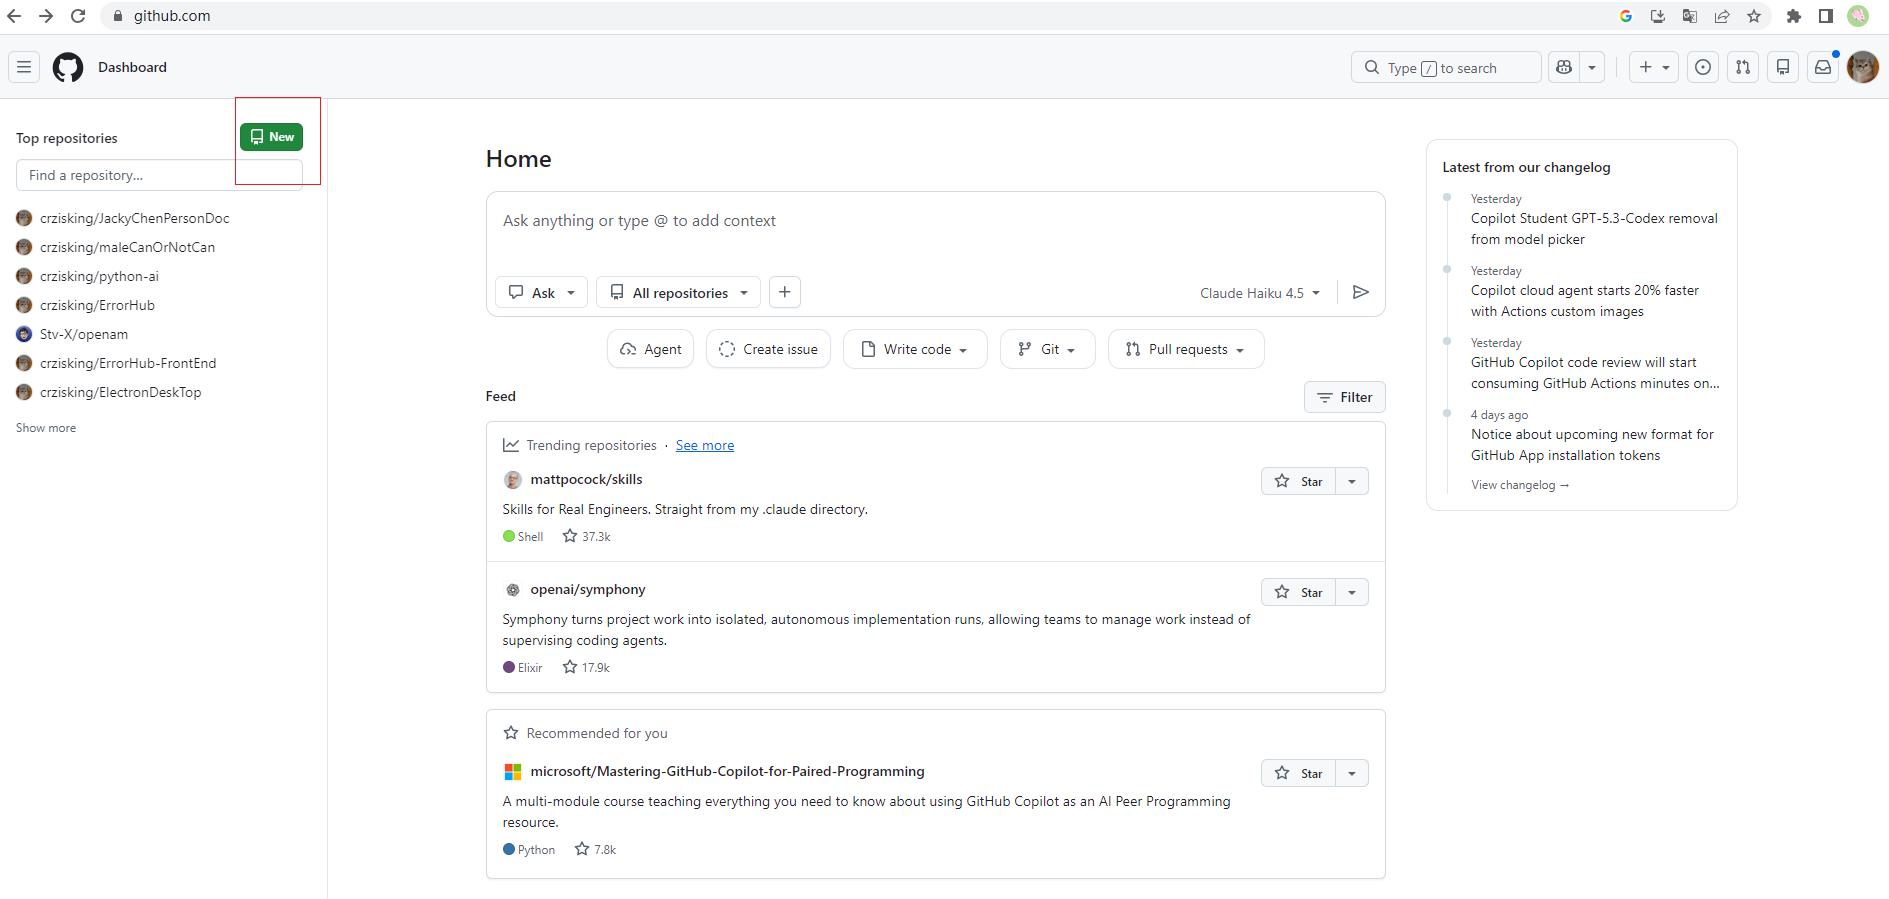This screenshot has width=1889, height=899.
Task: Click the green New repository button
Action: pyautogui.click(x=271, y=137)
